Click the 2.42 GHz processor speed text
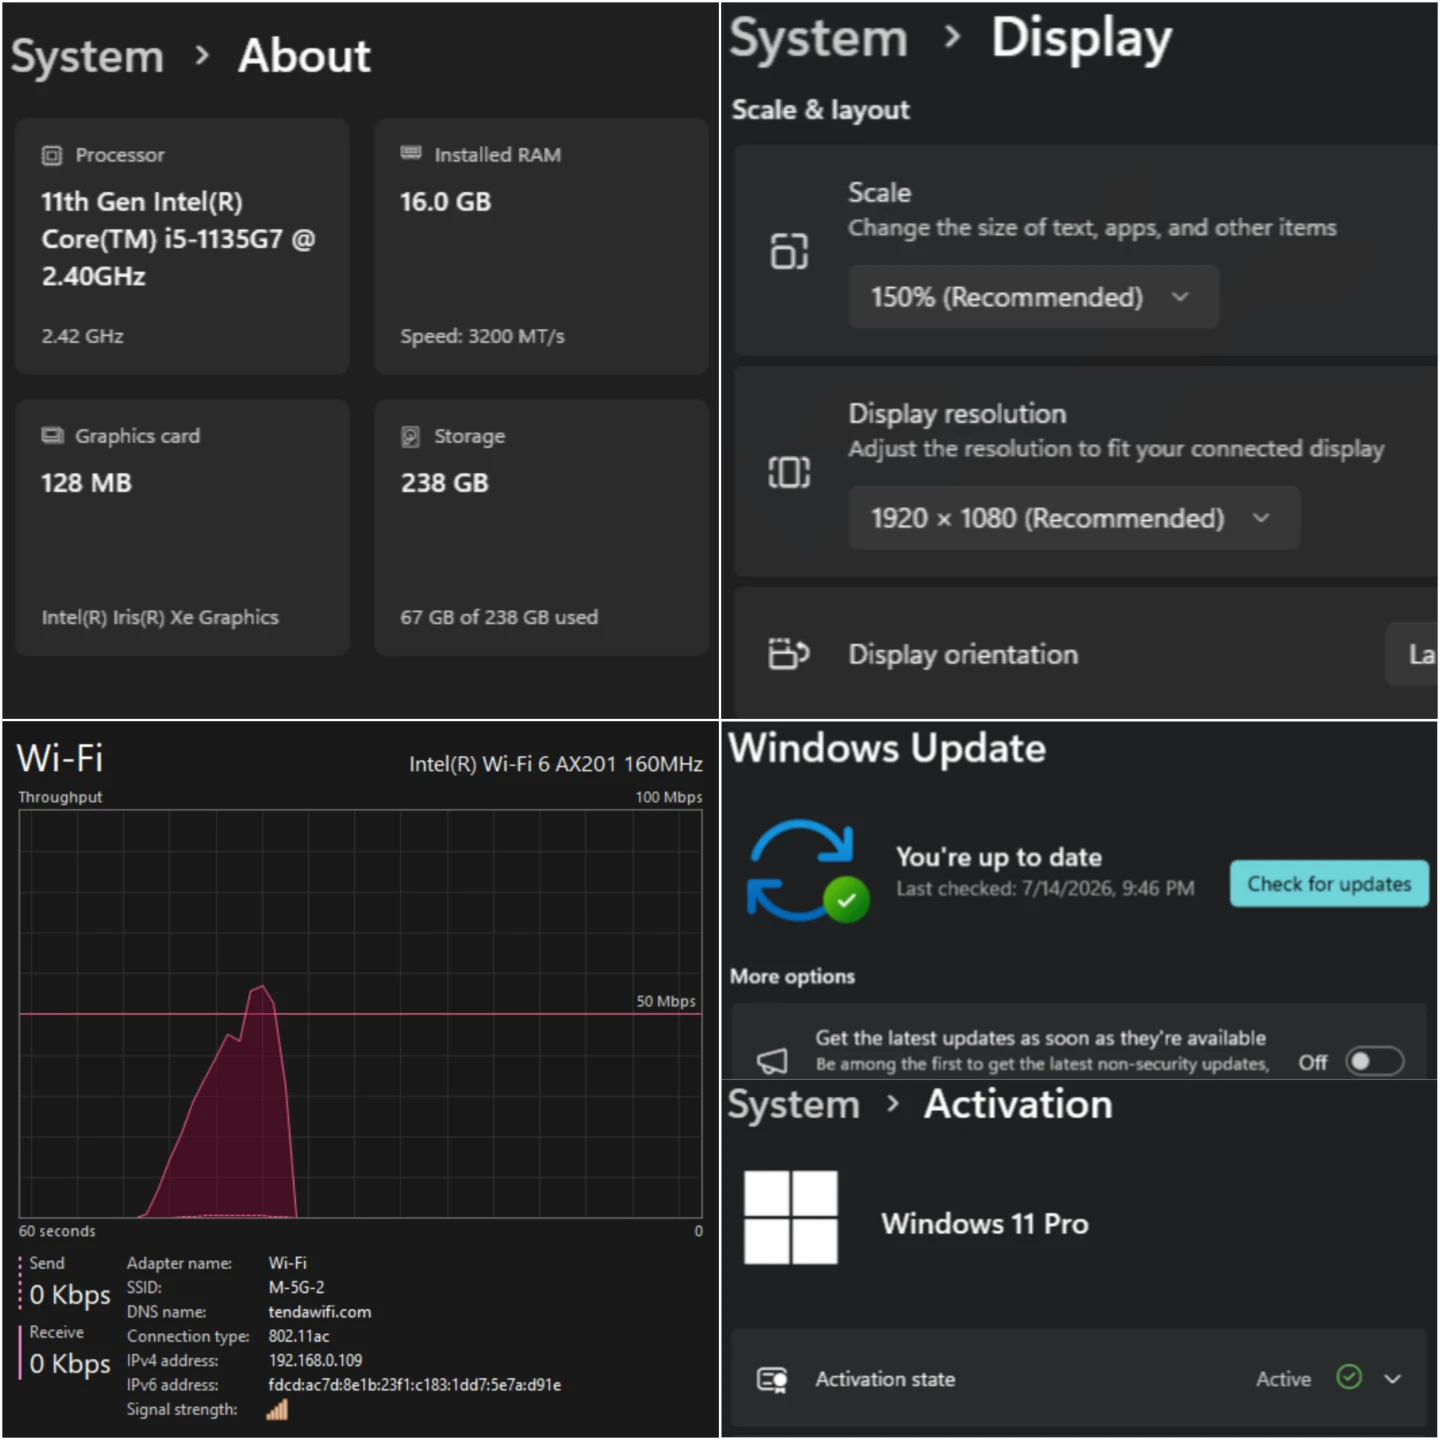1440x1440 pixels. [x=82, y=336]
